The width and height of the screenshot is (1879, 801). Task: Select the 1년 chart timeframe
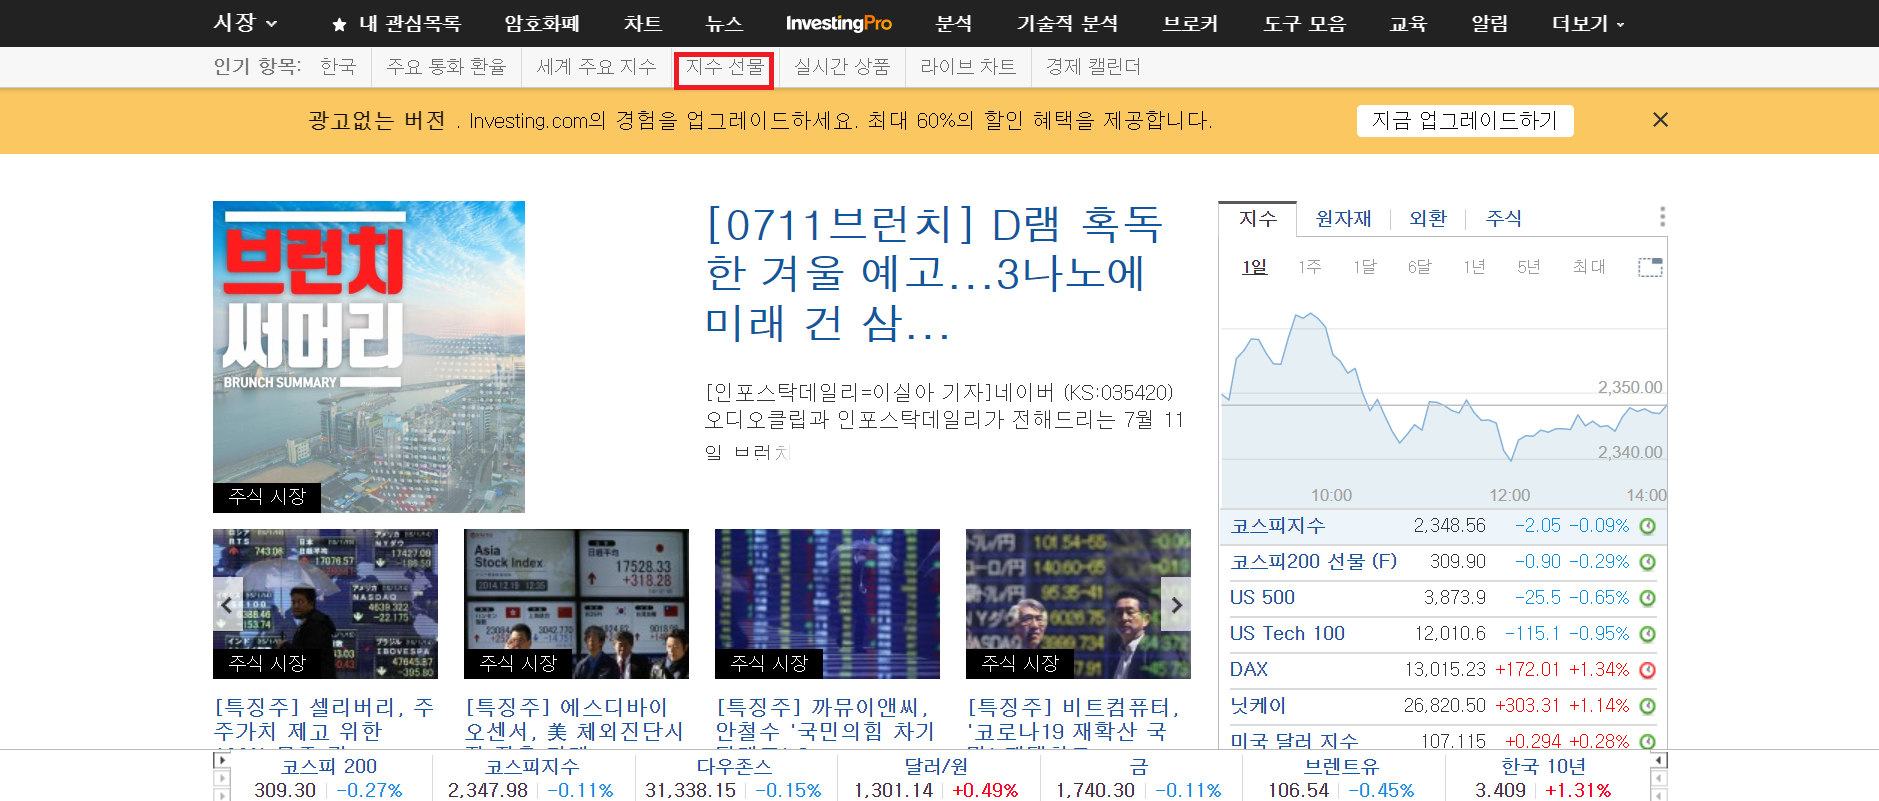1474,267
